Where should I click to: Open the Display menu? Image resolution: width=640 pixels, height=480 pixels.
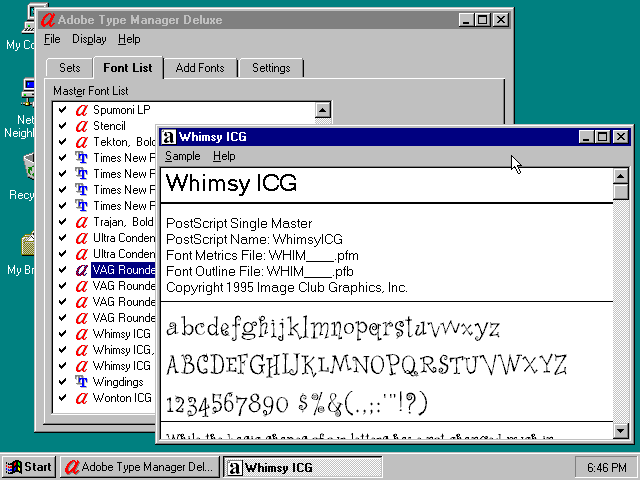(89, 39)
